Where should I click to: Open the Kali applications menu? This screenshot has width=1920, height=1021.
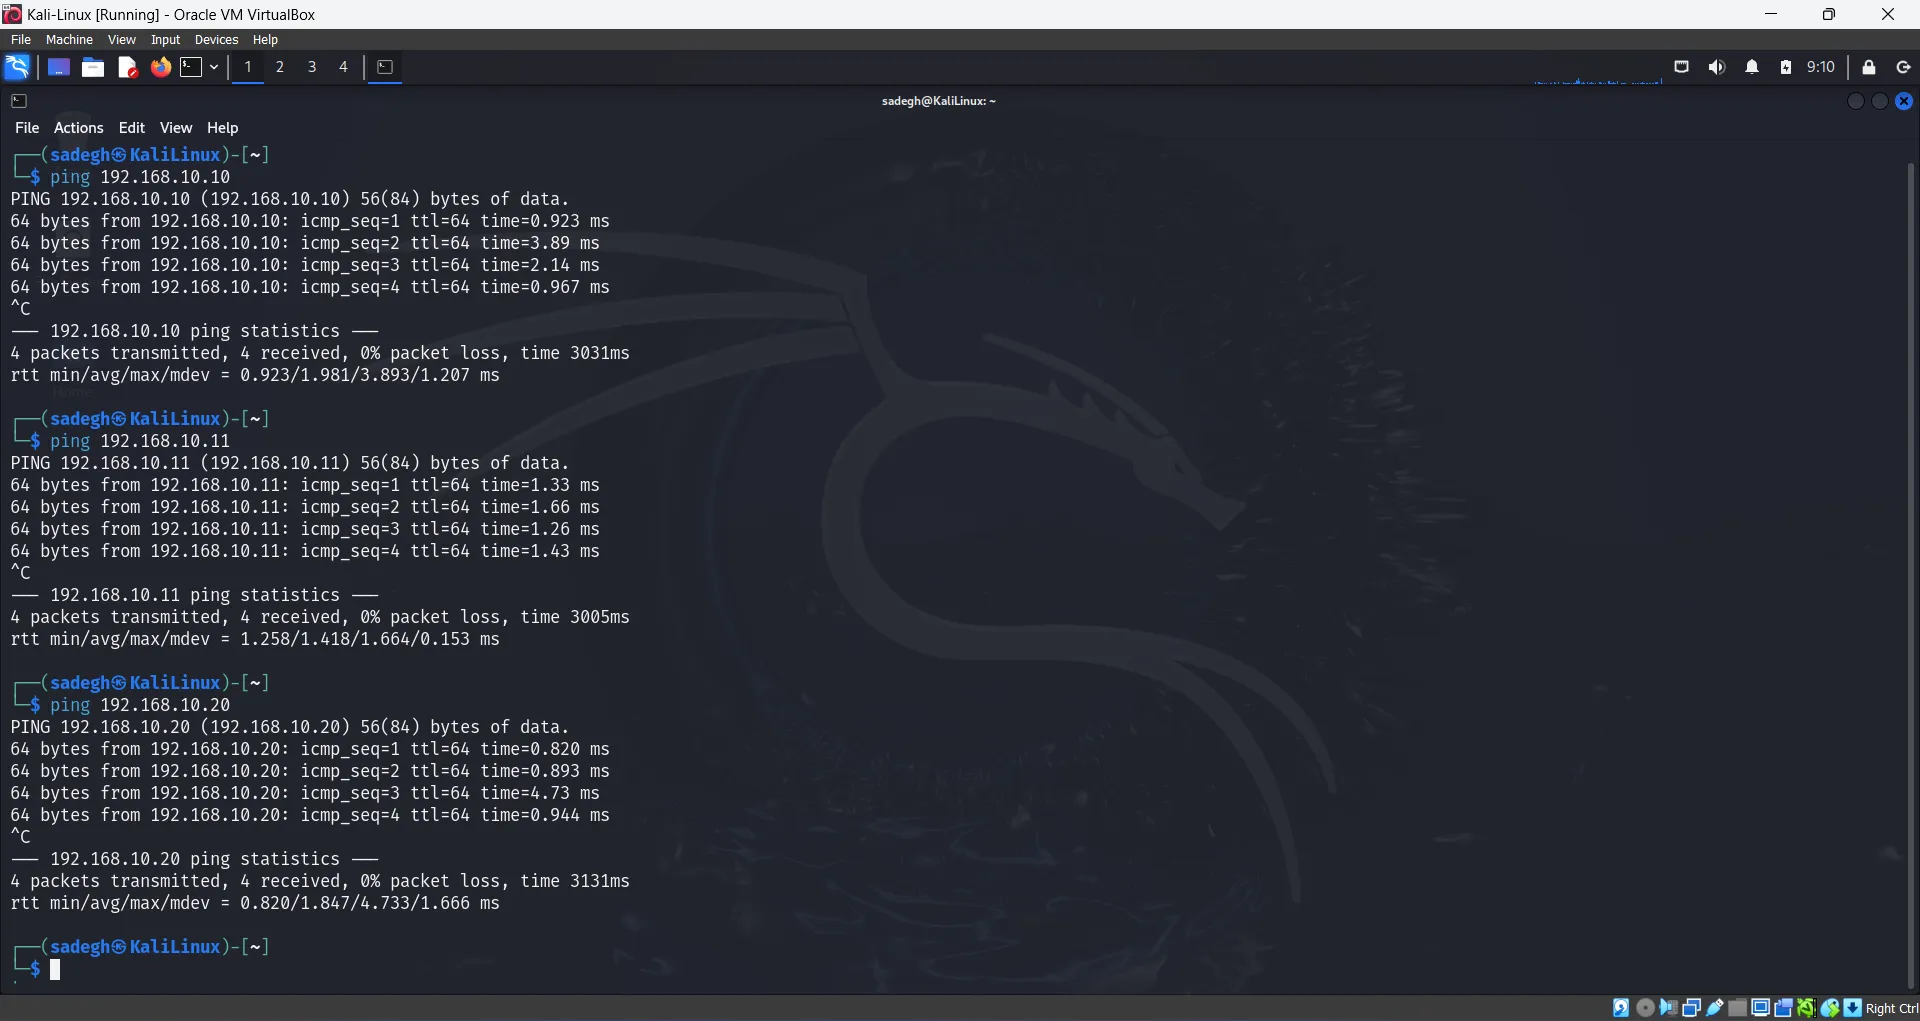click(17, 67)
